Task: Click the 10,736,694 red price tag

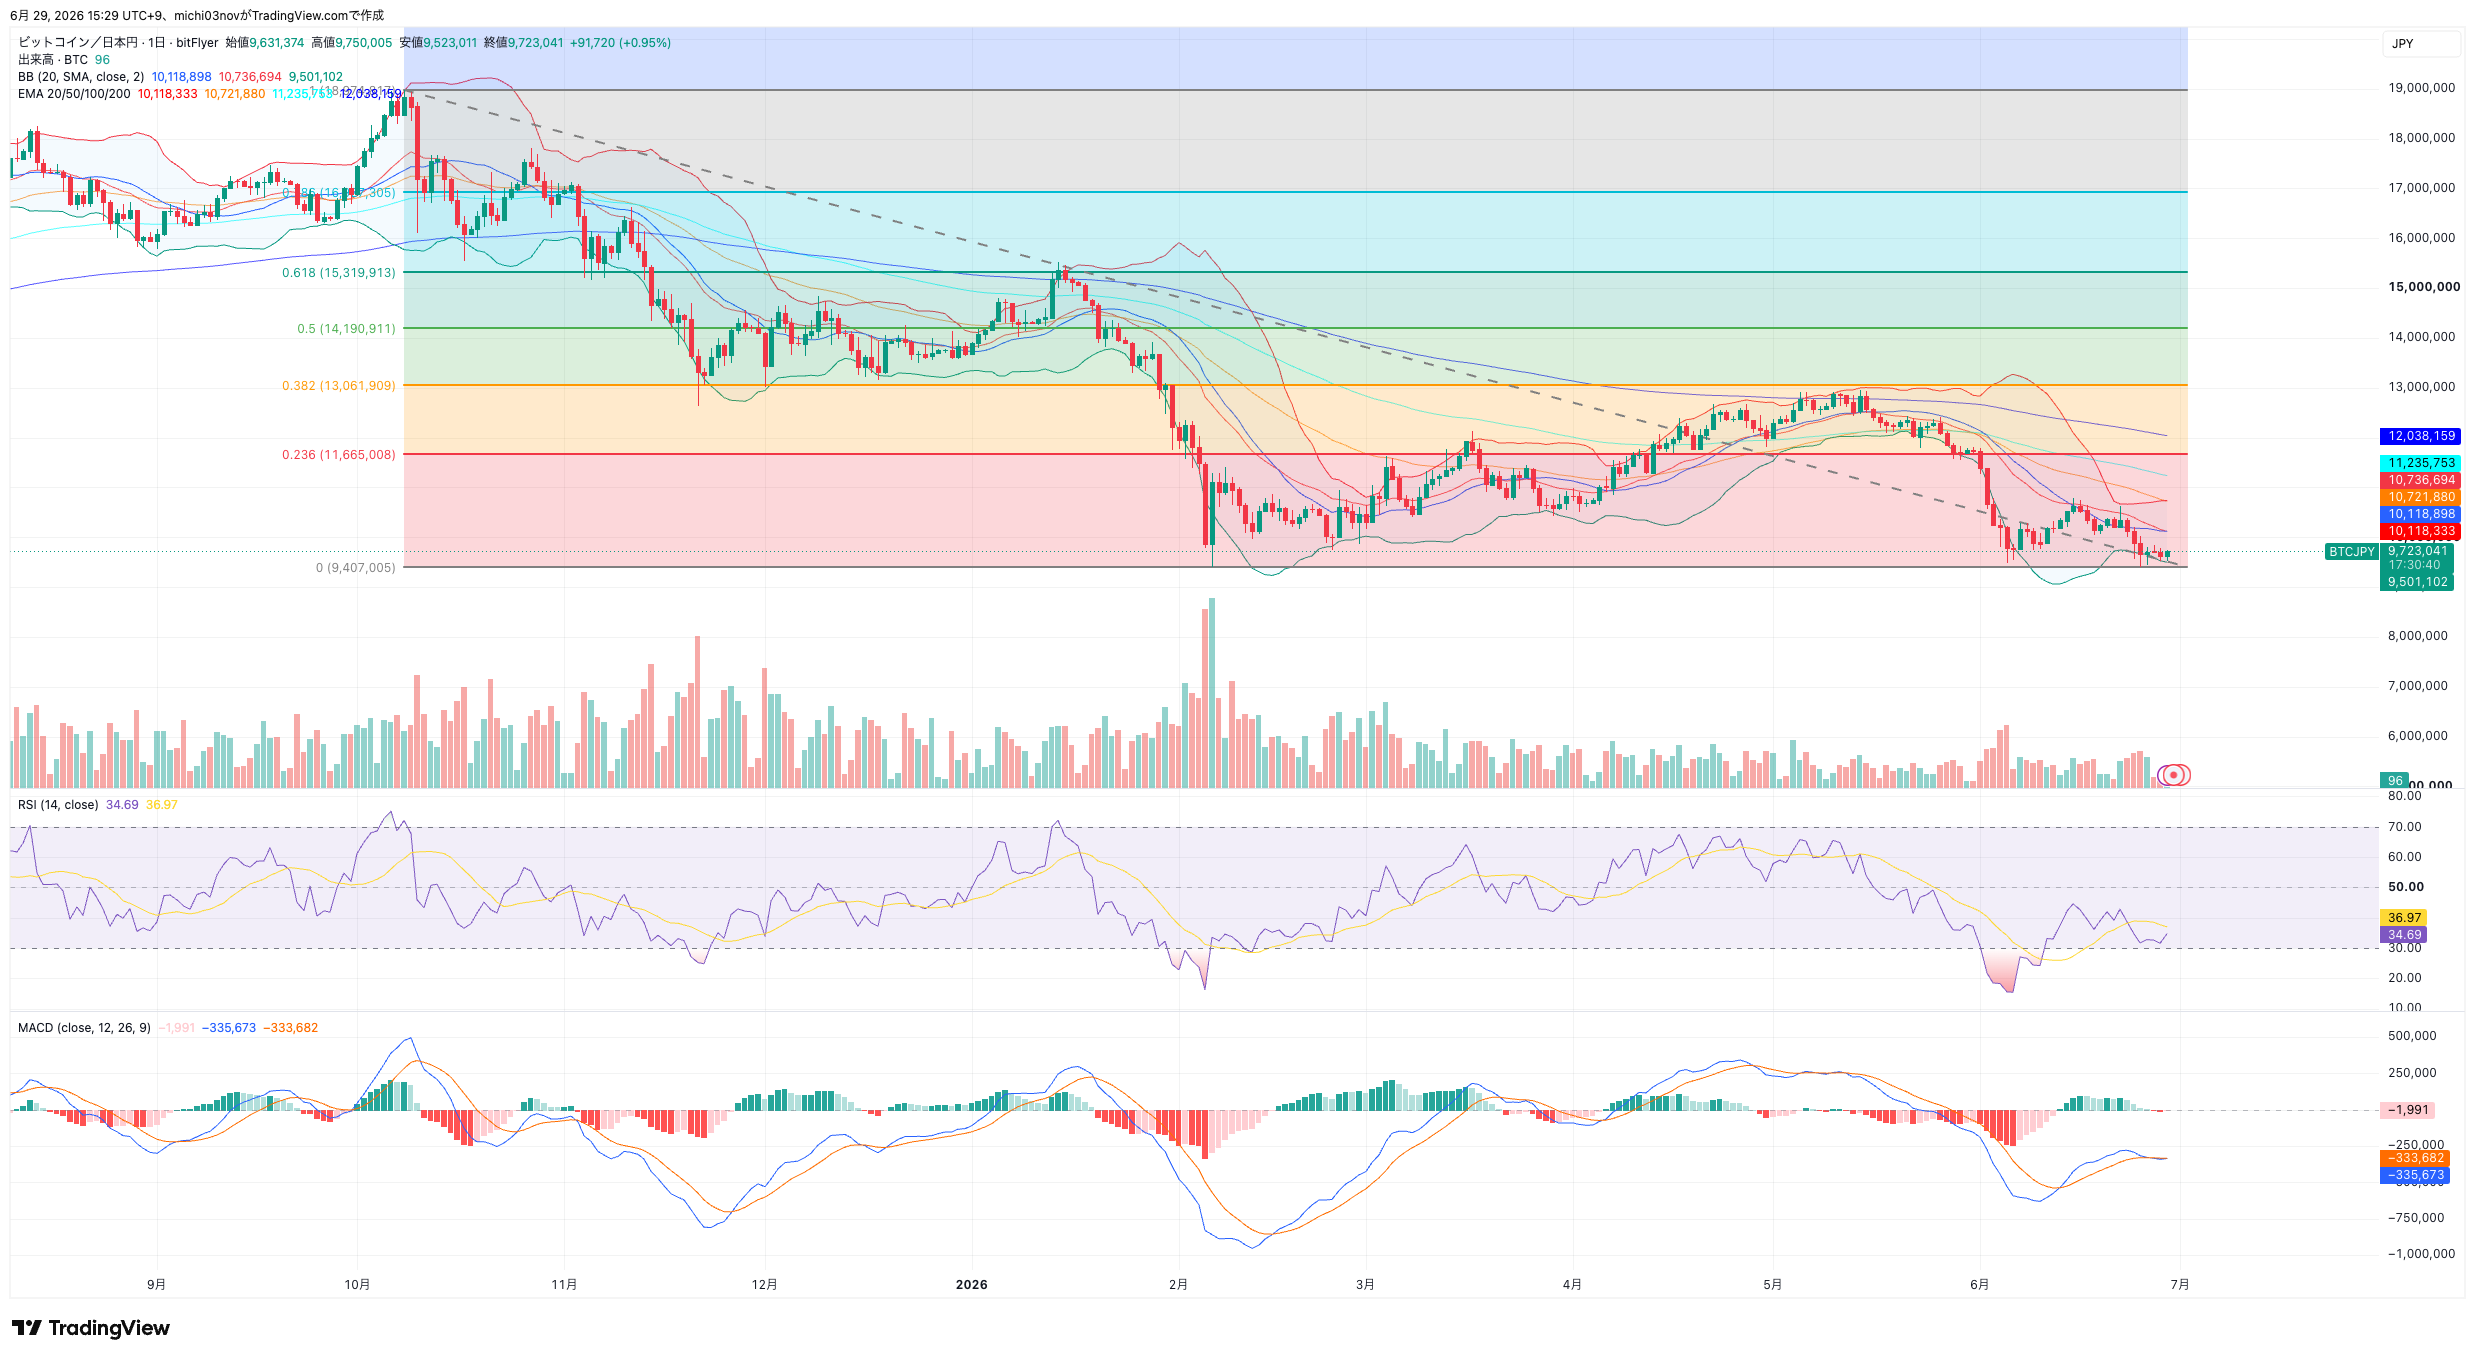Action: [x=2420, y=481]
